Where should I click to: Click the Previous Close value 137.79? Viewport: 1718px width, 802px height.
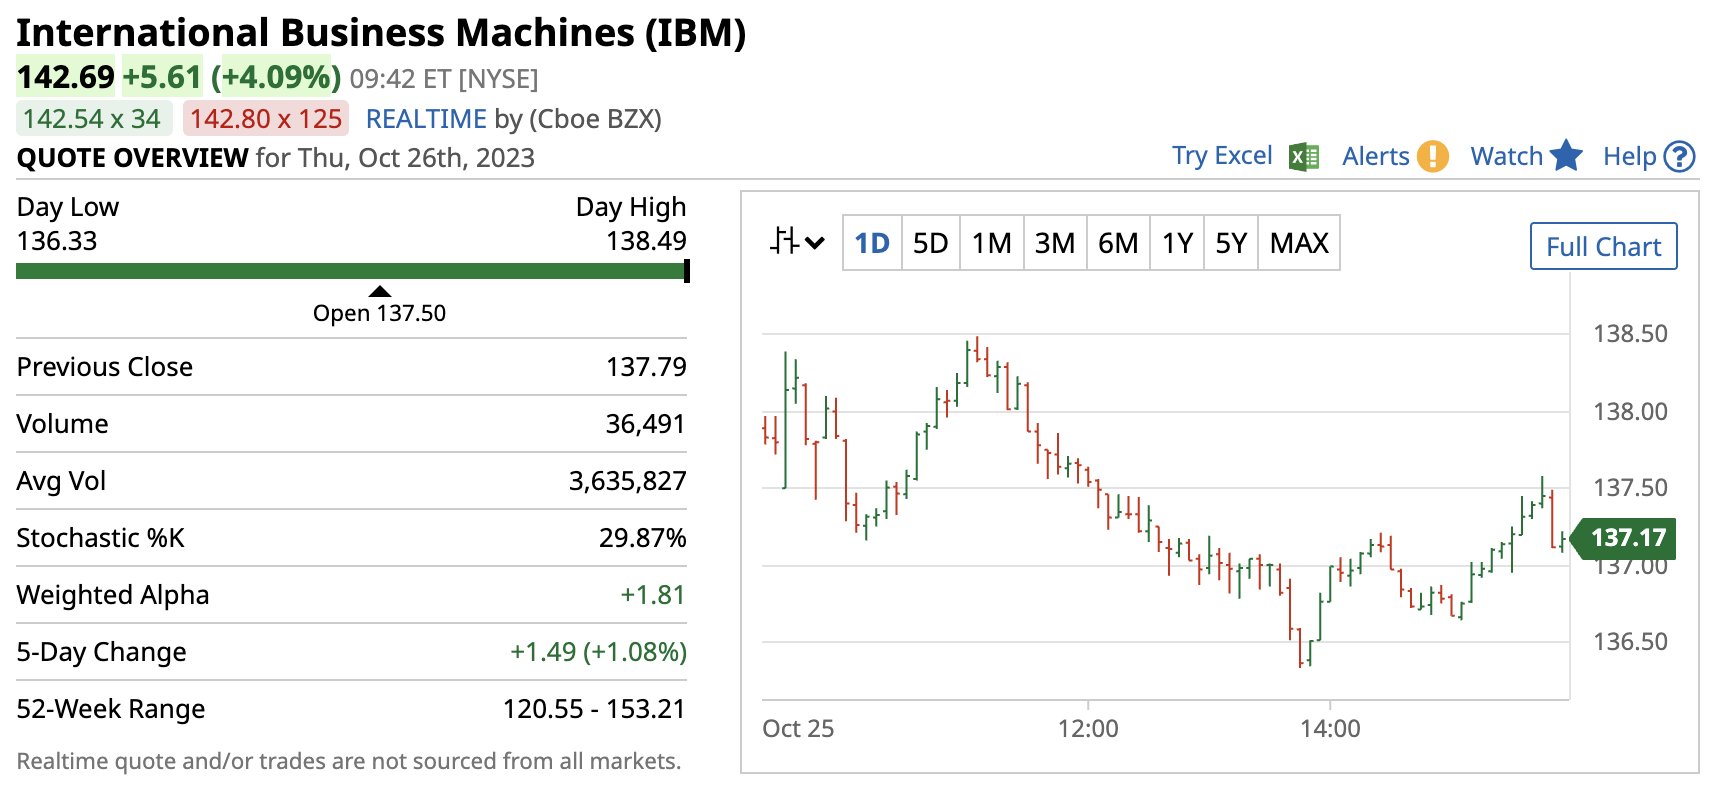pyautogui.click(x=646, y=367)
